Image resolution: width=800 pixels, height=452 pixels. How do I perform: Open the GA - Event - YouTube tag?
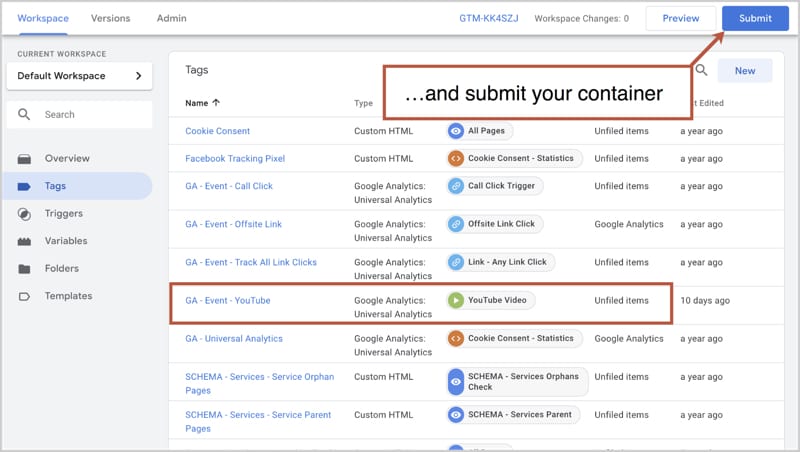tap(228, 300)
